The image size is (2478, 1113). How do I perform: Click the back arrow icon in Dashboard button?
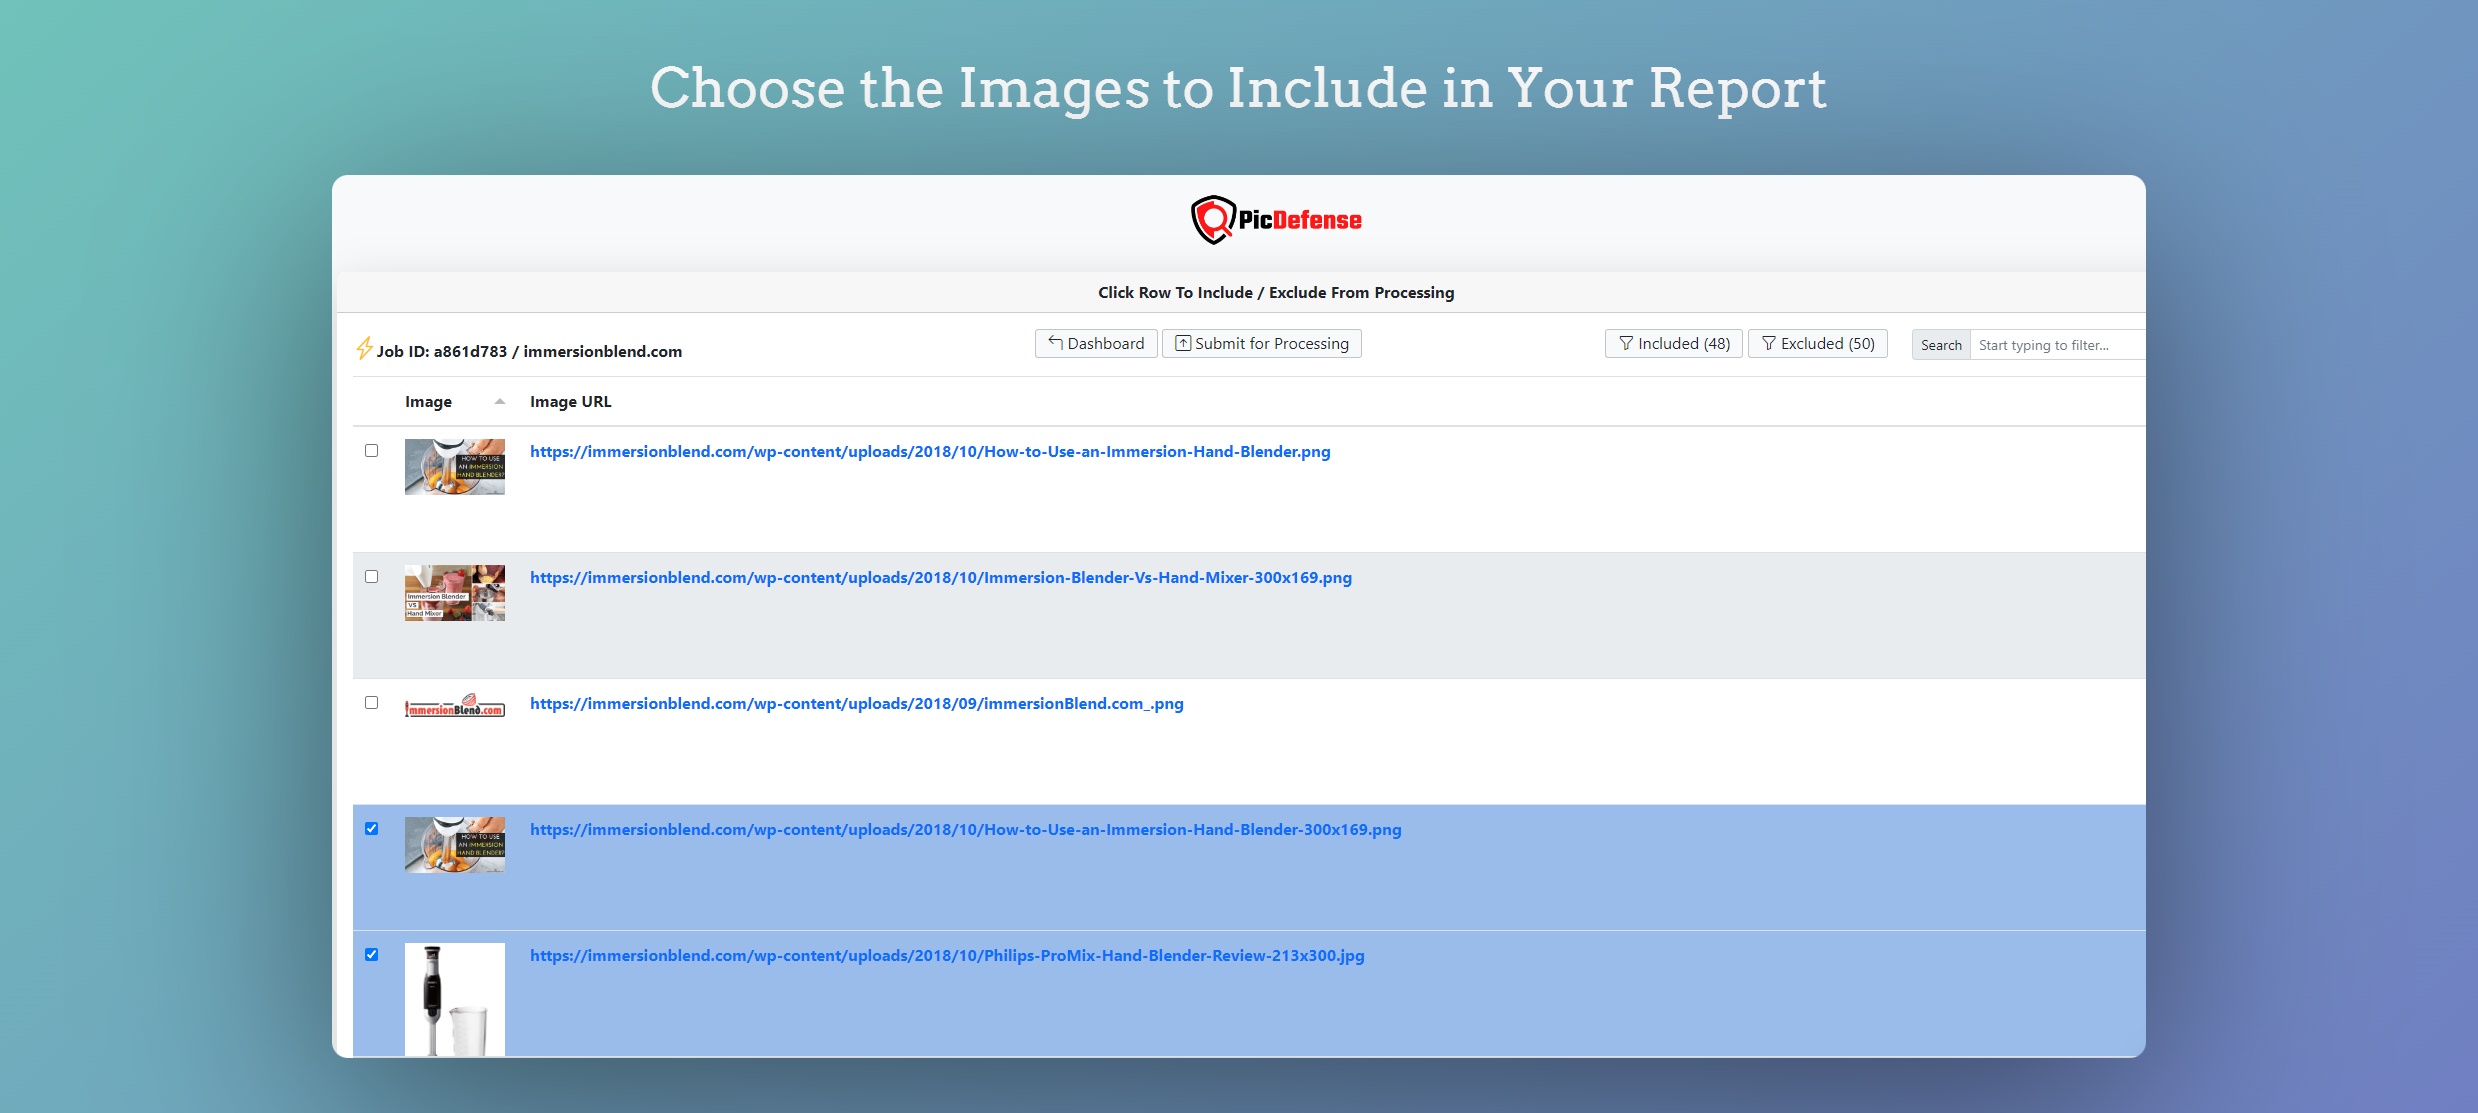1055,343
